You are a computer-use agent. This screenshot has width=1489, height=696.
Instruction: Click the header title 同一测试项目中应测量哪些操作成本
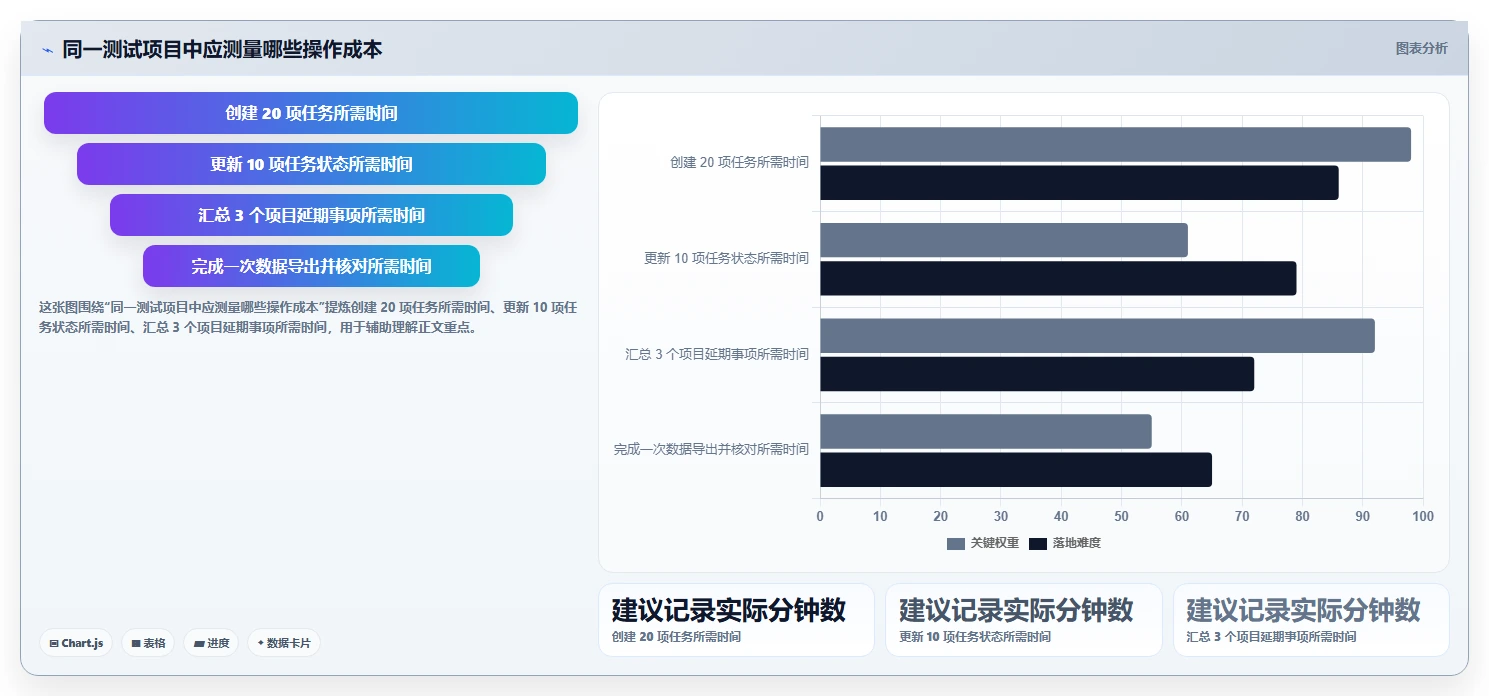click(222, 49)
